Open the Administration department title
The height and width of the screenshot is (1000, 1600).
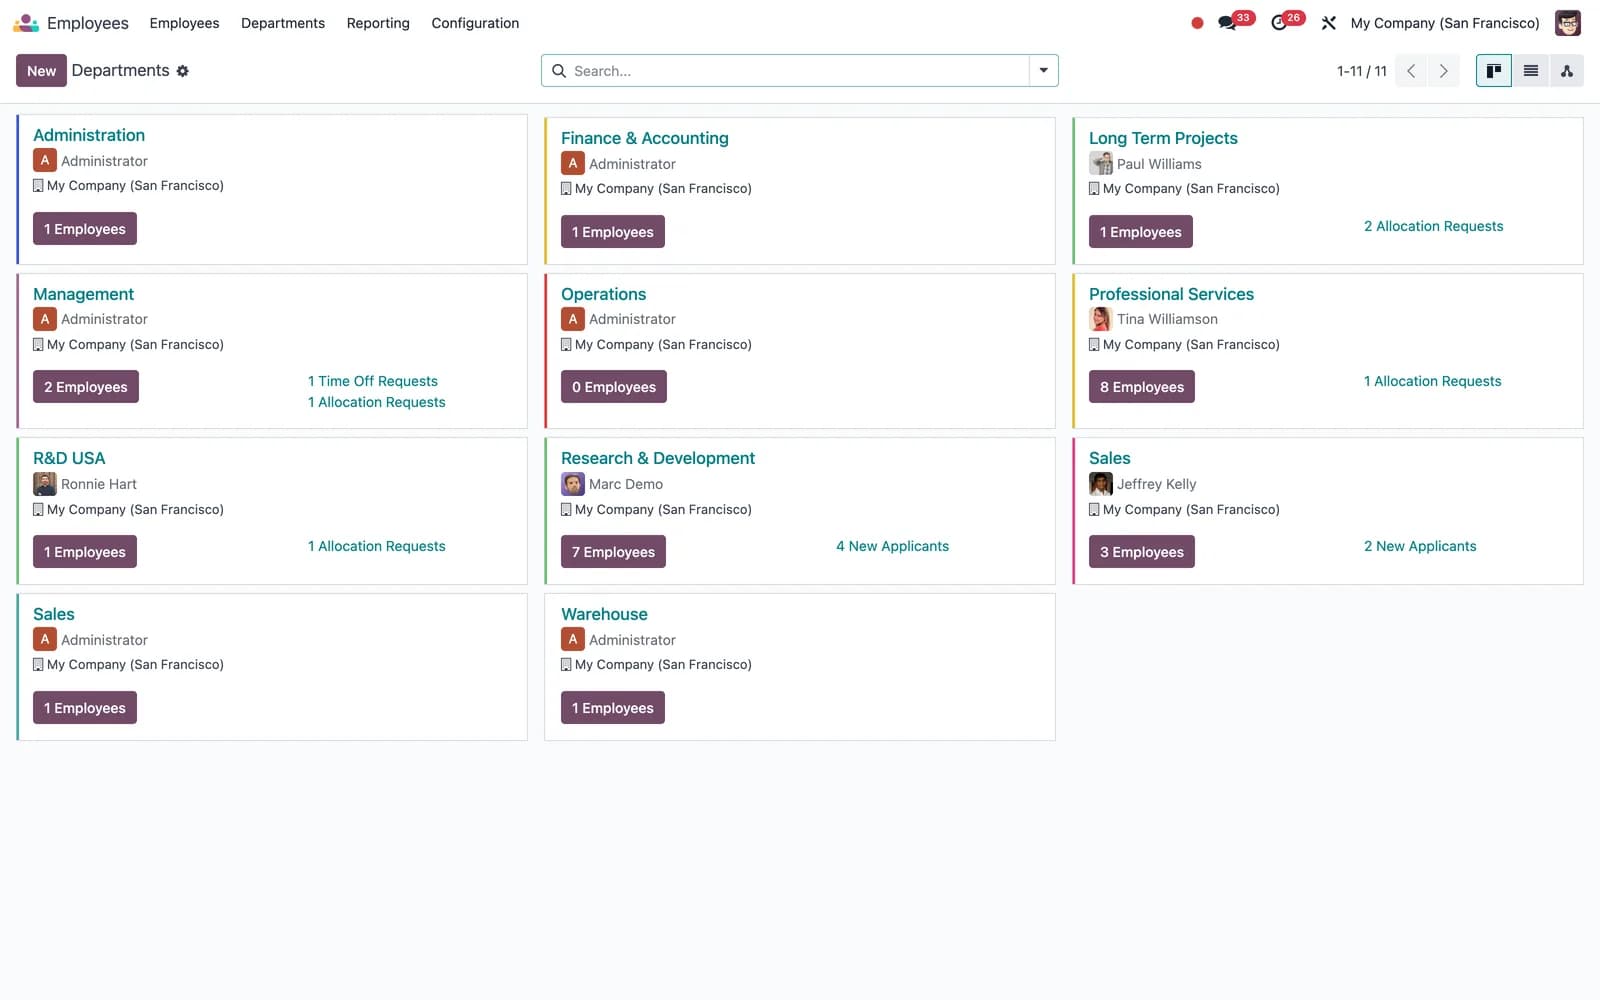[x=89, y=135]
